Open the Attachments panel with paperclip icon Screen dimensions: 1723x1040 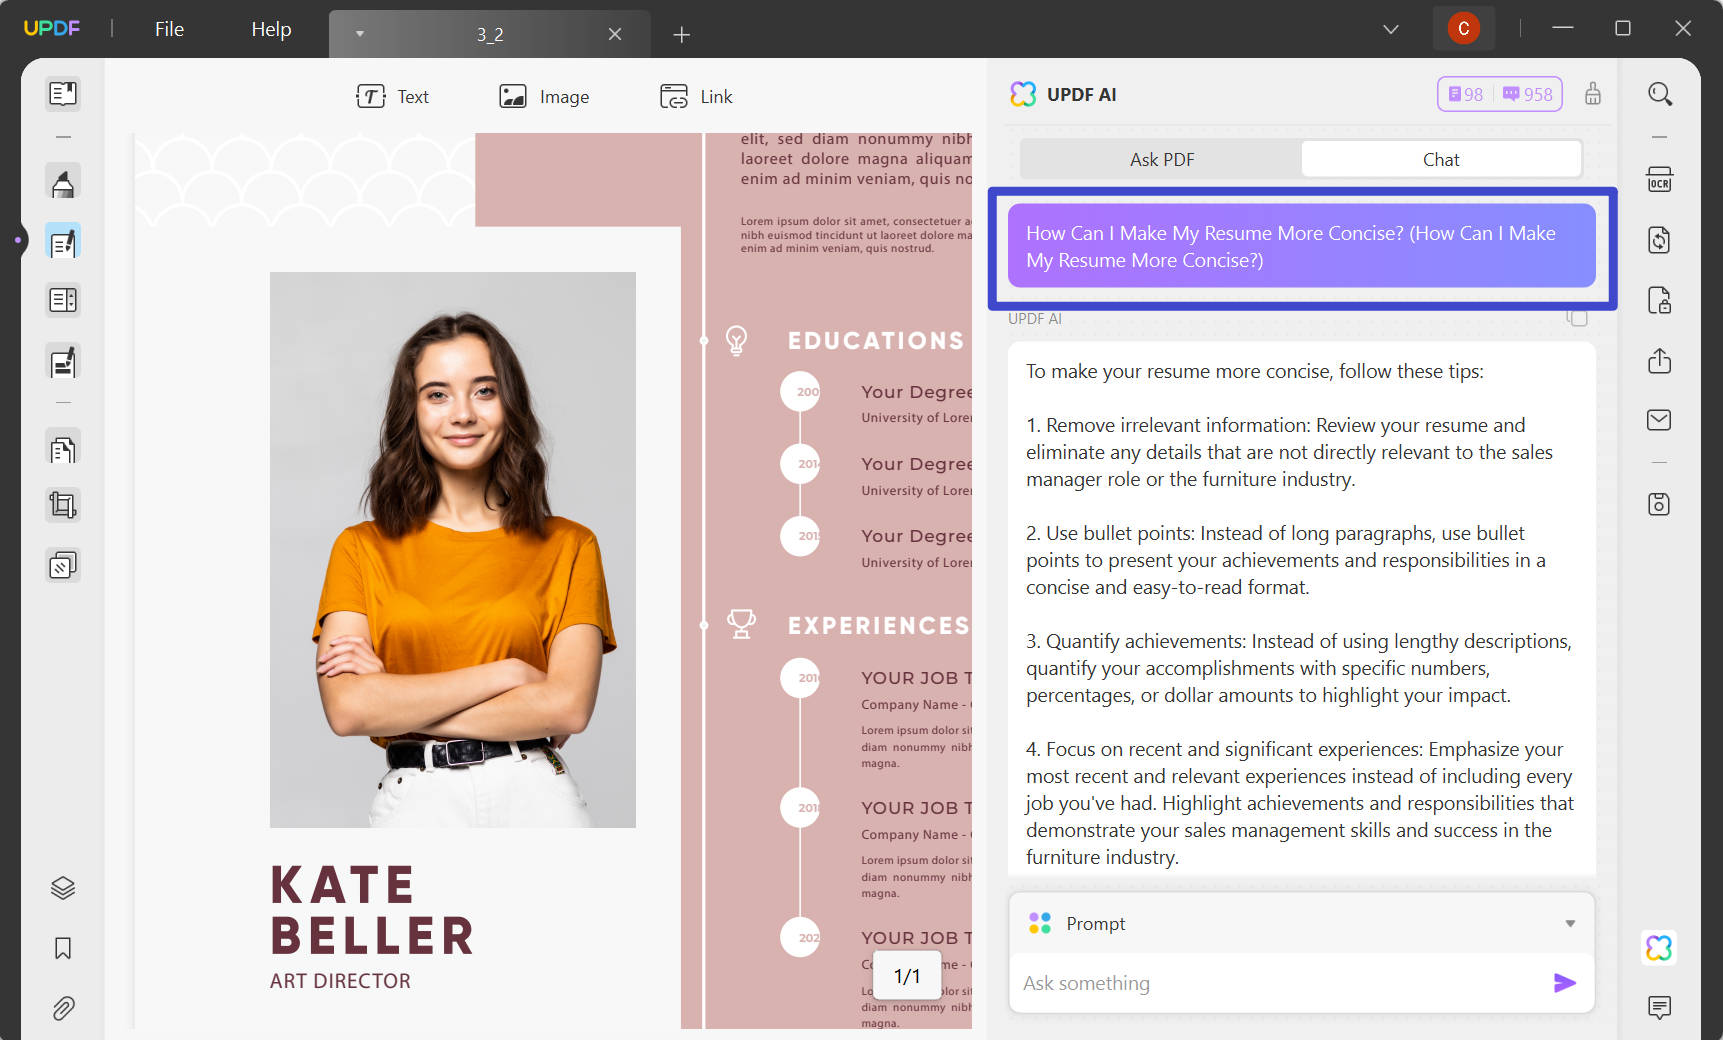click(x=63, y=1008)
